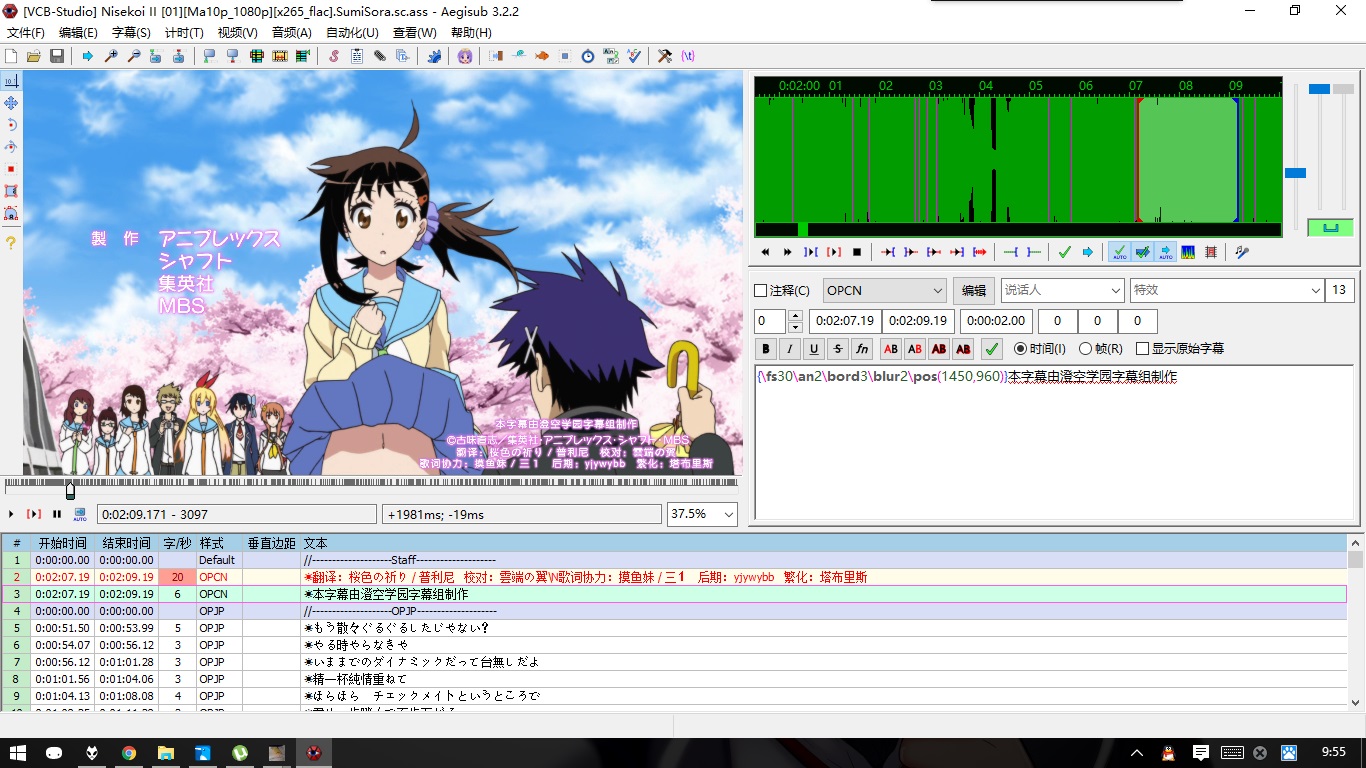1366x768 pixels.
Task: Play video with the play arrow
Action: (11, 514)
